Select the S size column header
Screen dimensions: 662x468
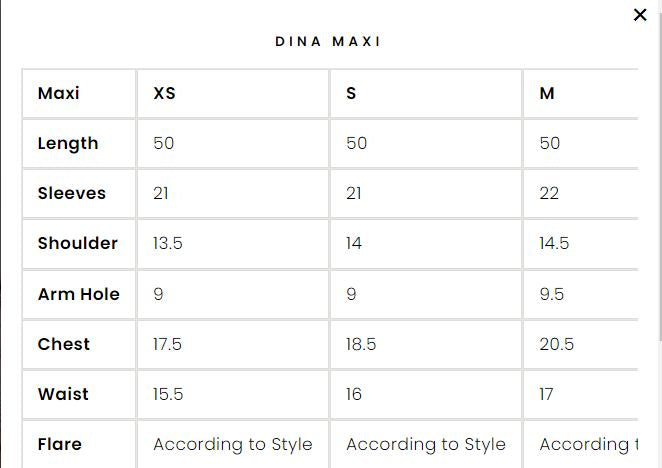351,93
